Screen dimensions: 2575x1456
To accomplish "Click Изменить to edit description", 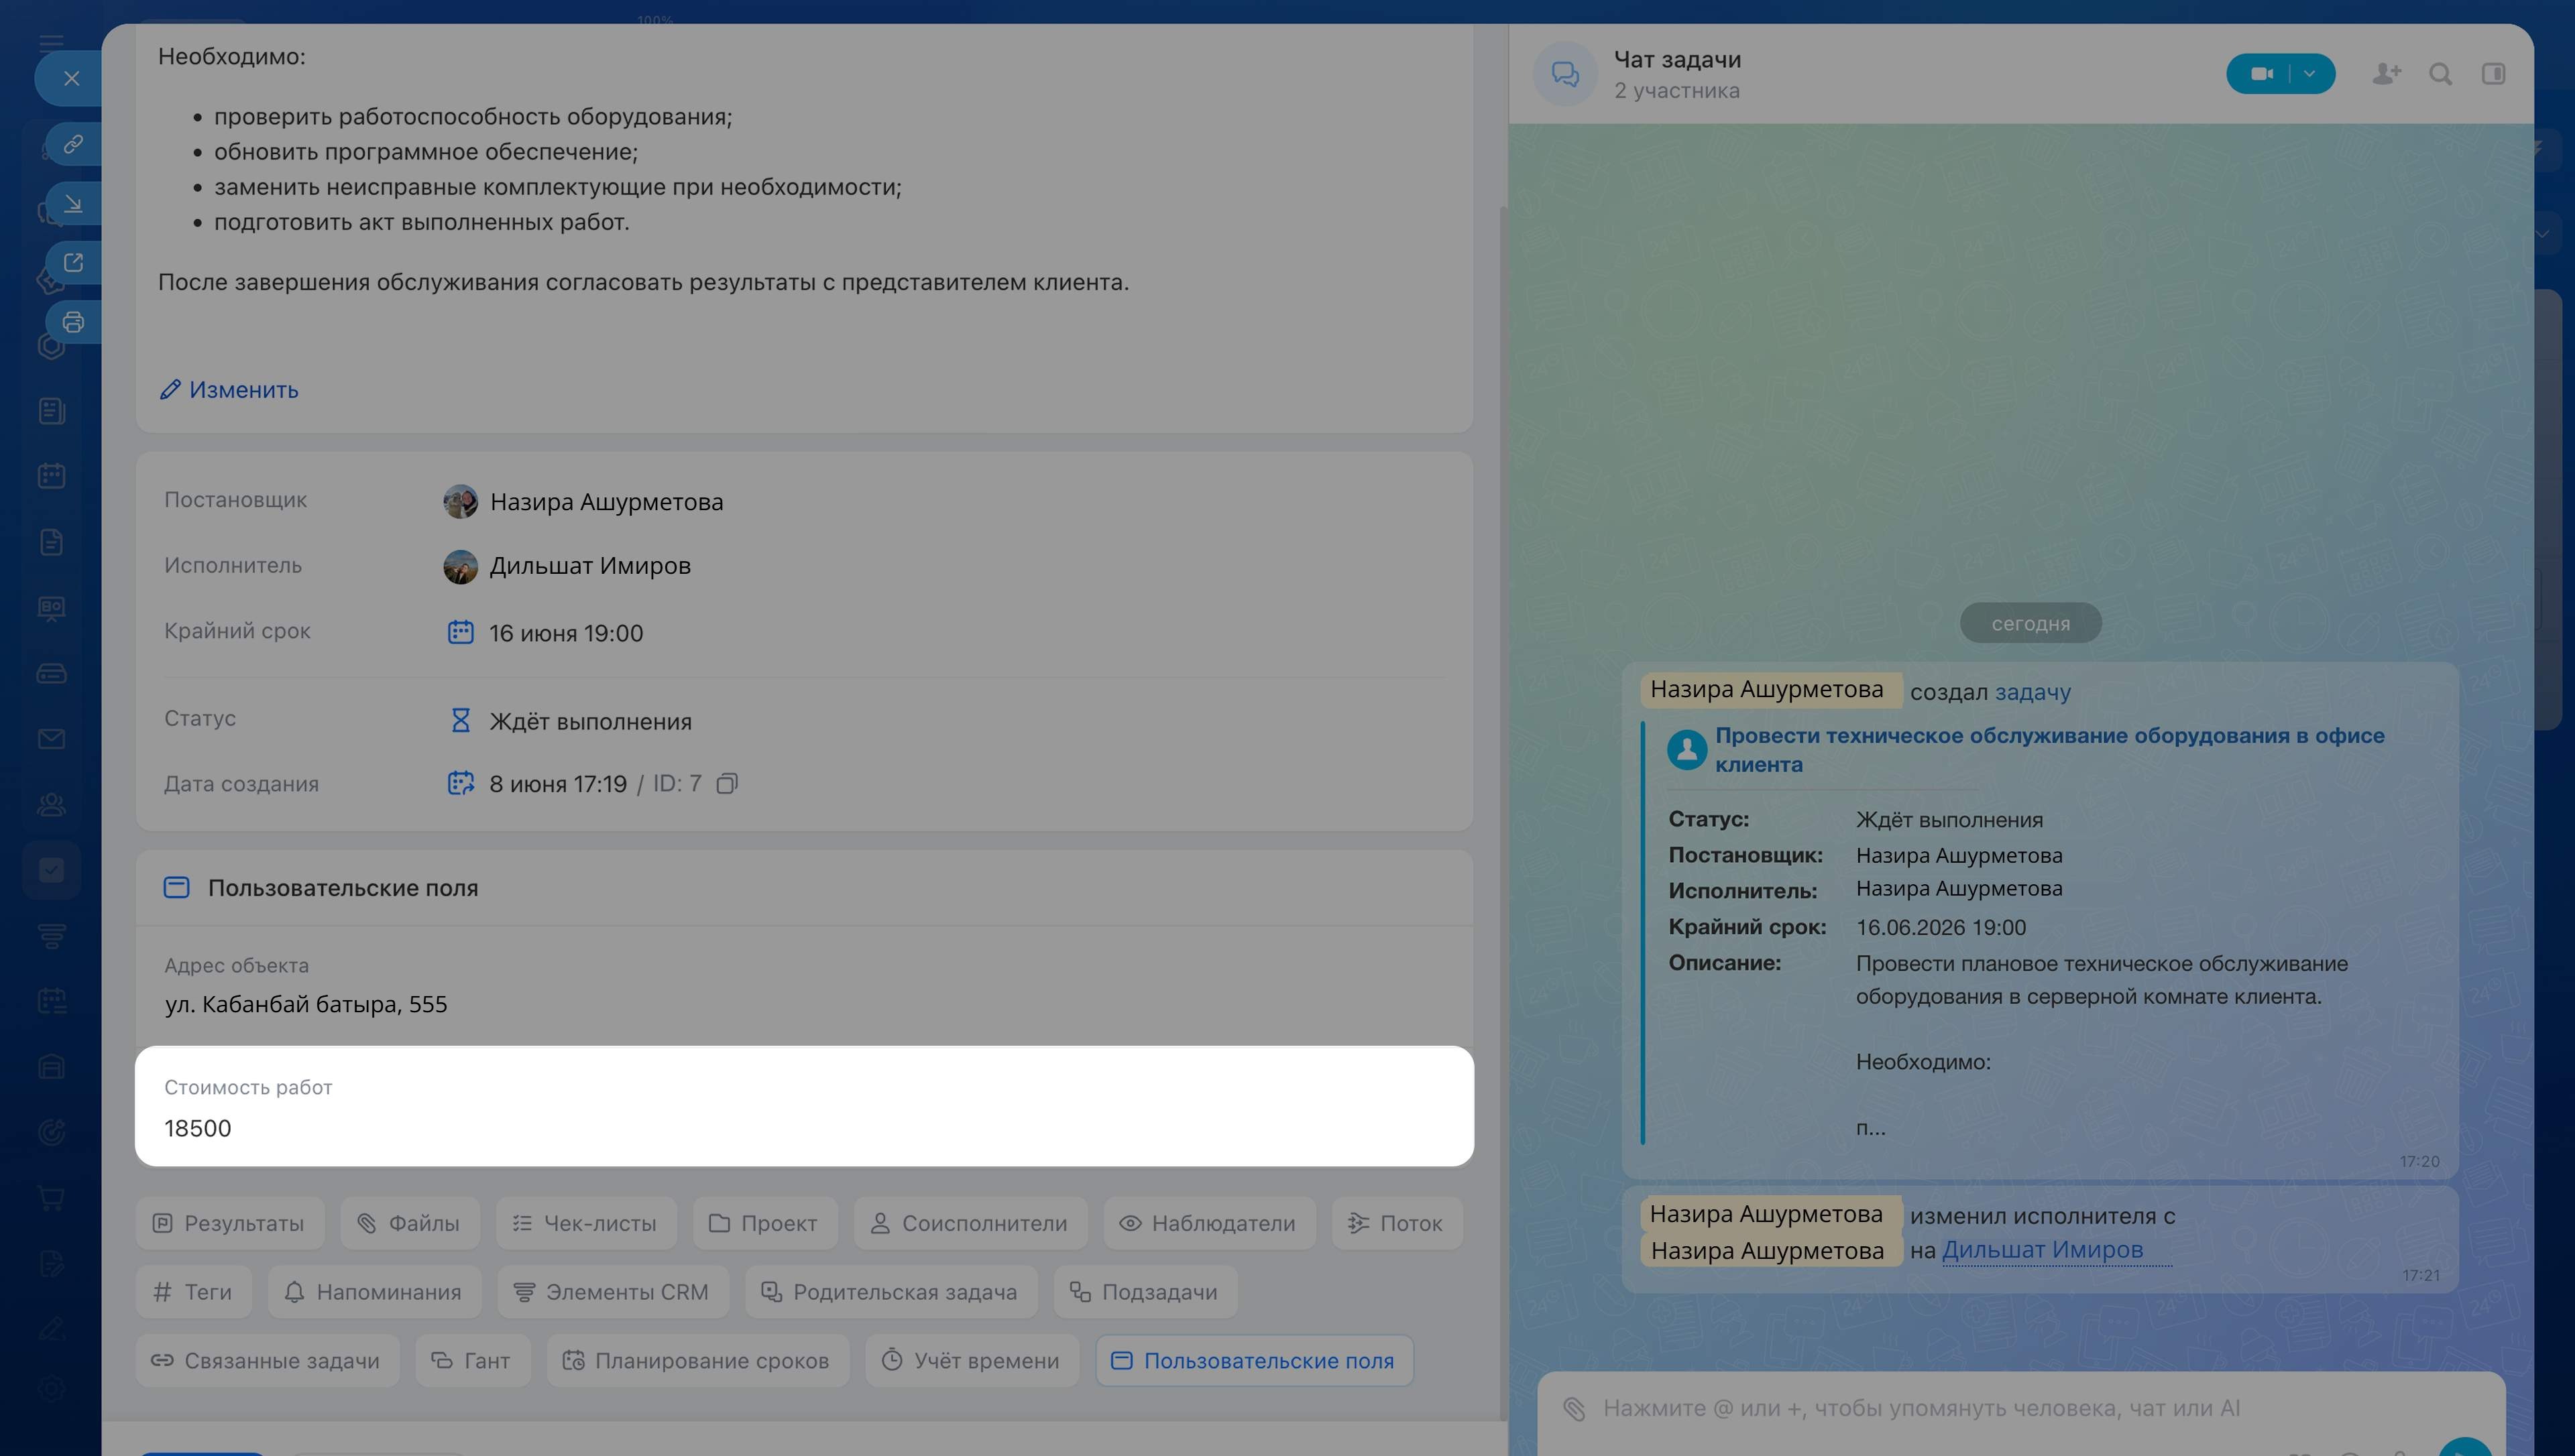I will point(229,390).
